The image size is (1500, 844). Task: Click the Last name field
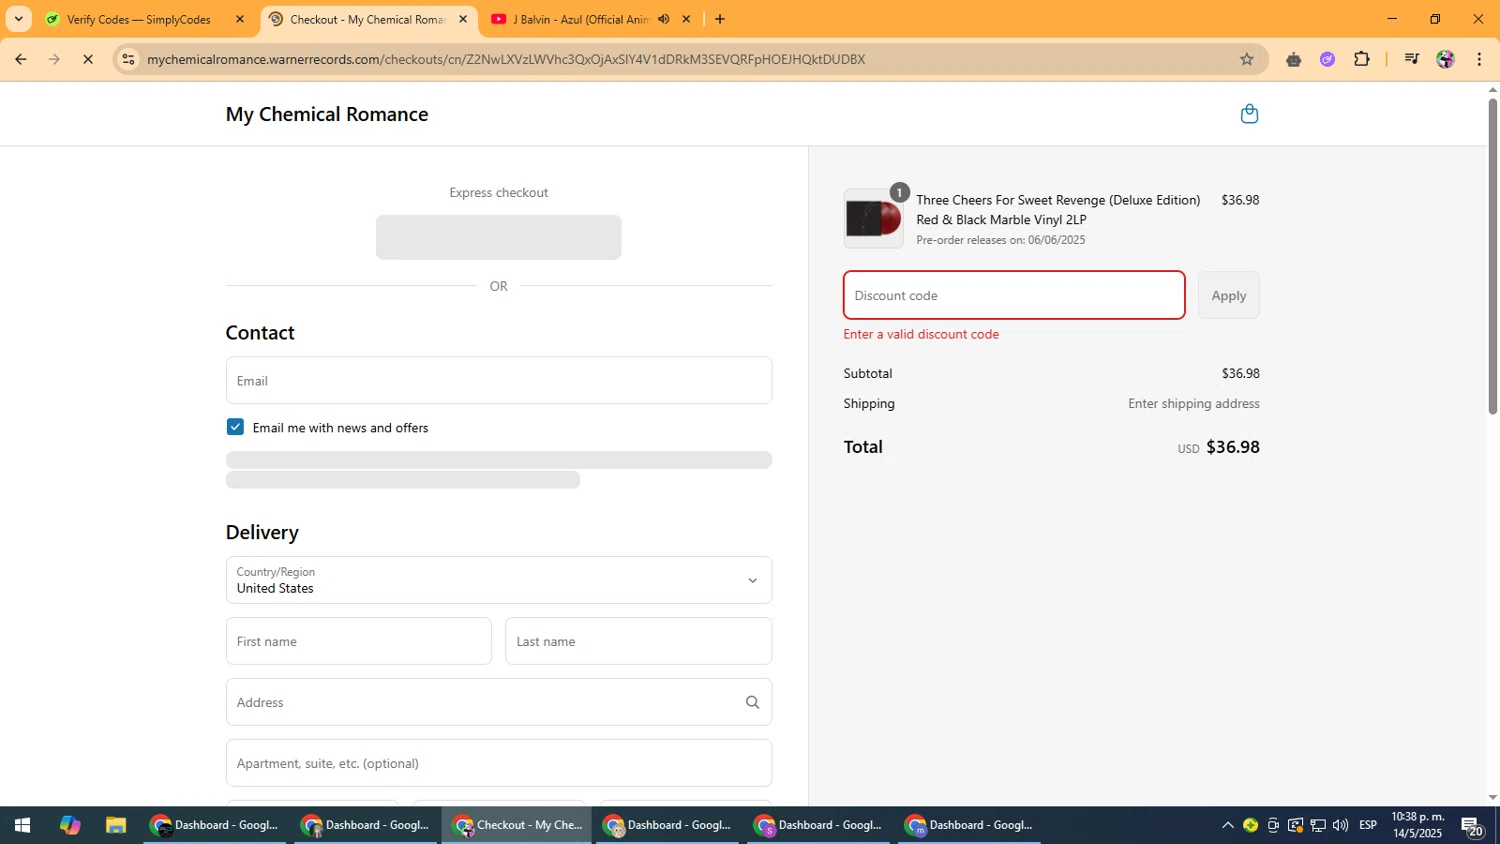(x=638, y=641)
